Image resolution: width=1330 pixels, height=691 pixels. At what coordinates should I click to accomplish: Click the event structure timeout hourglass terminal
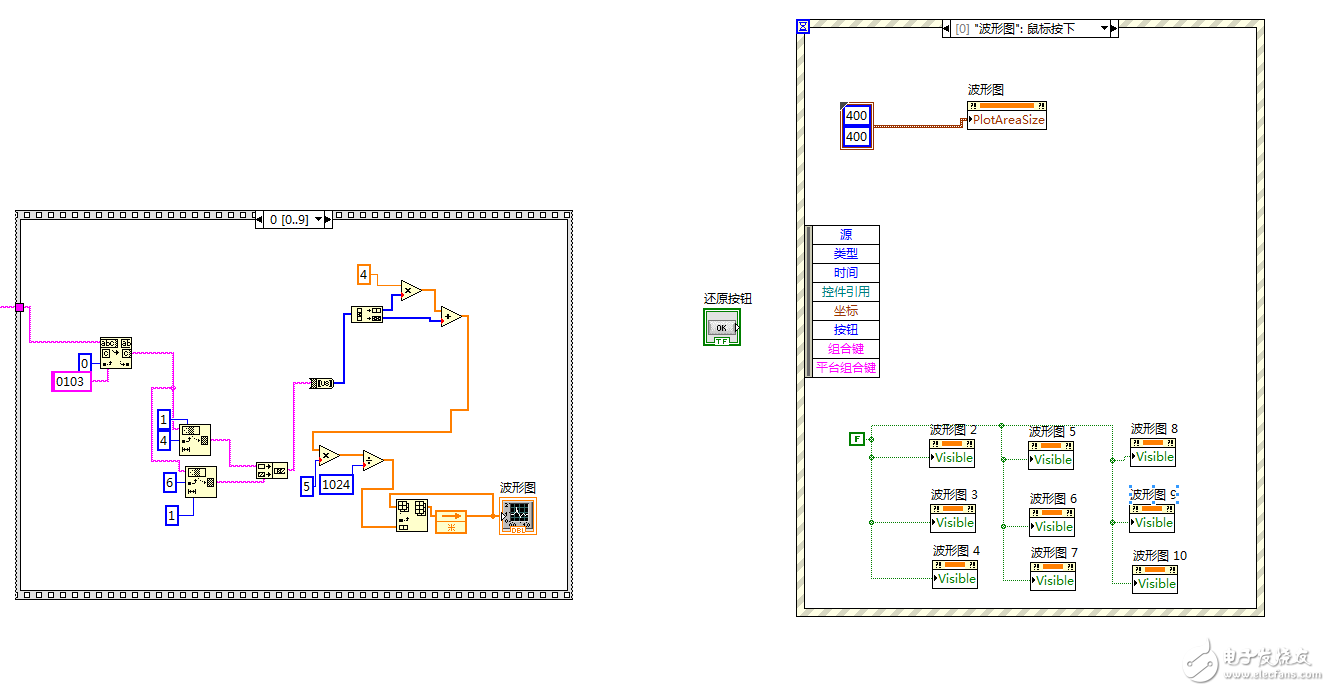[802, 25]
